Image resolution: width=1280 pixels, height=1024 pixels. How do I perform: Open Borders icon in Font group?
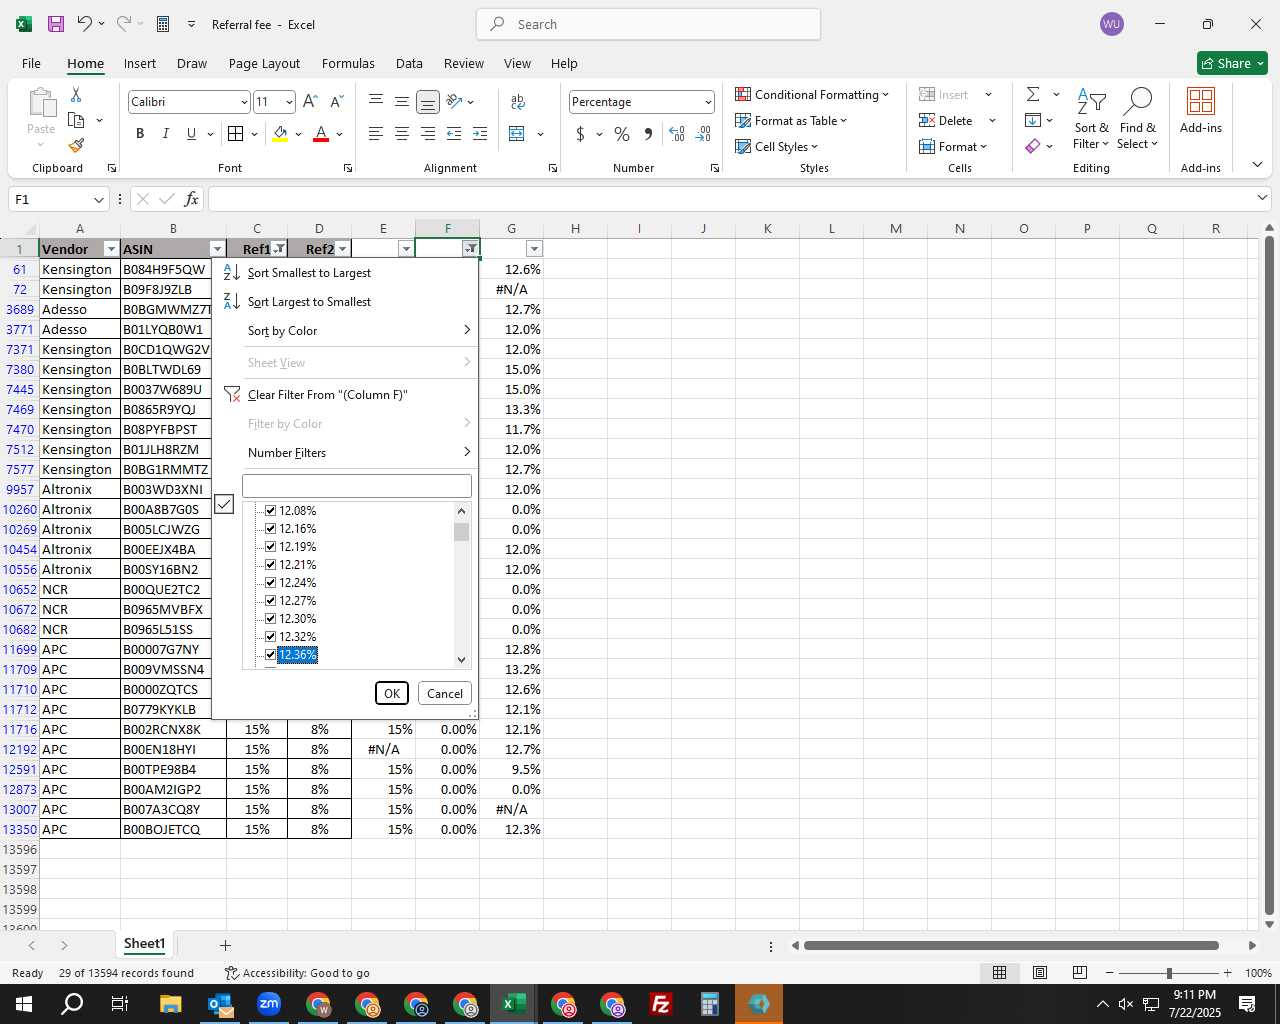point(235,133)
